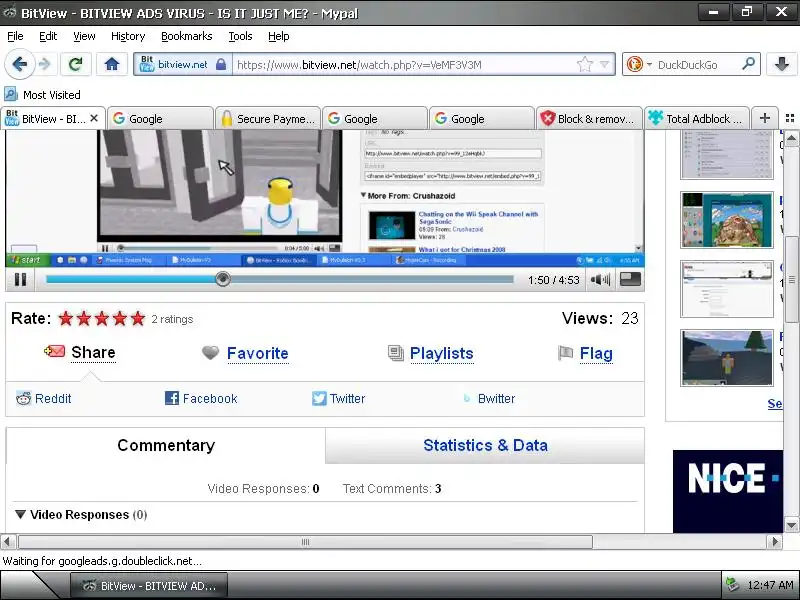This screenshot has height=600, width=800.
Task: Toggle the player fullscreen view icon
Action: [630, 279]
